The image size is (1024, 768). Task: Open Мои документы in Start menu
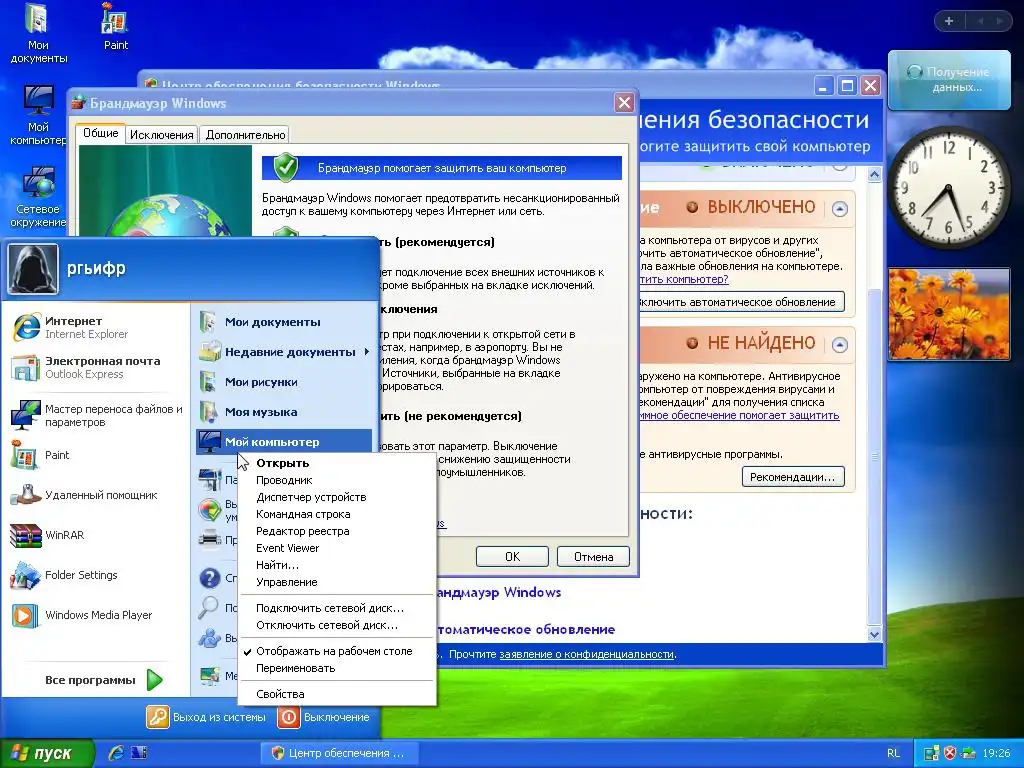[283, 322]
